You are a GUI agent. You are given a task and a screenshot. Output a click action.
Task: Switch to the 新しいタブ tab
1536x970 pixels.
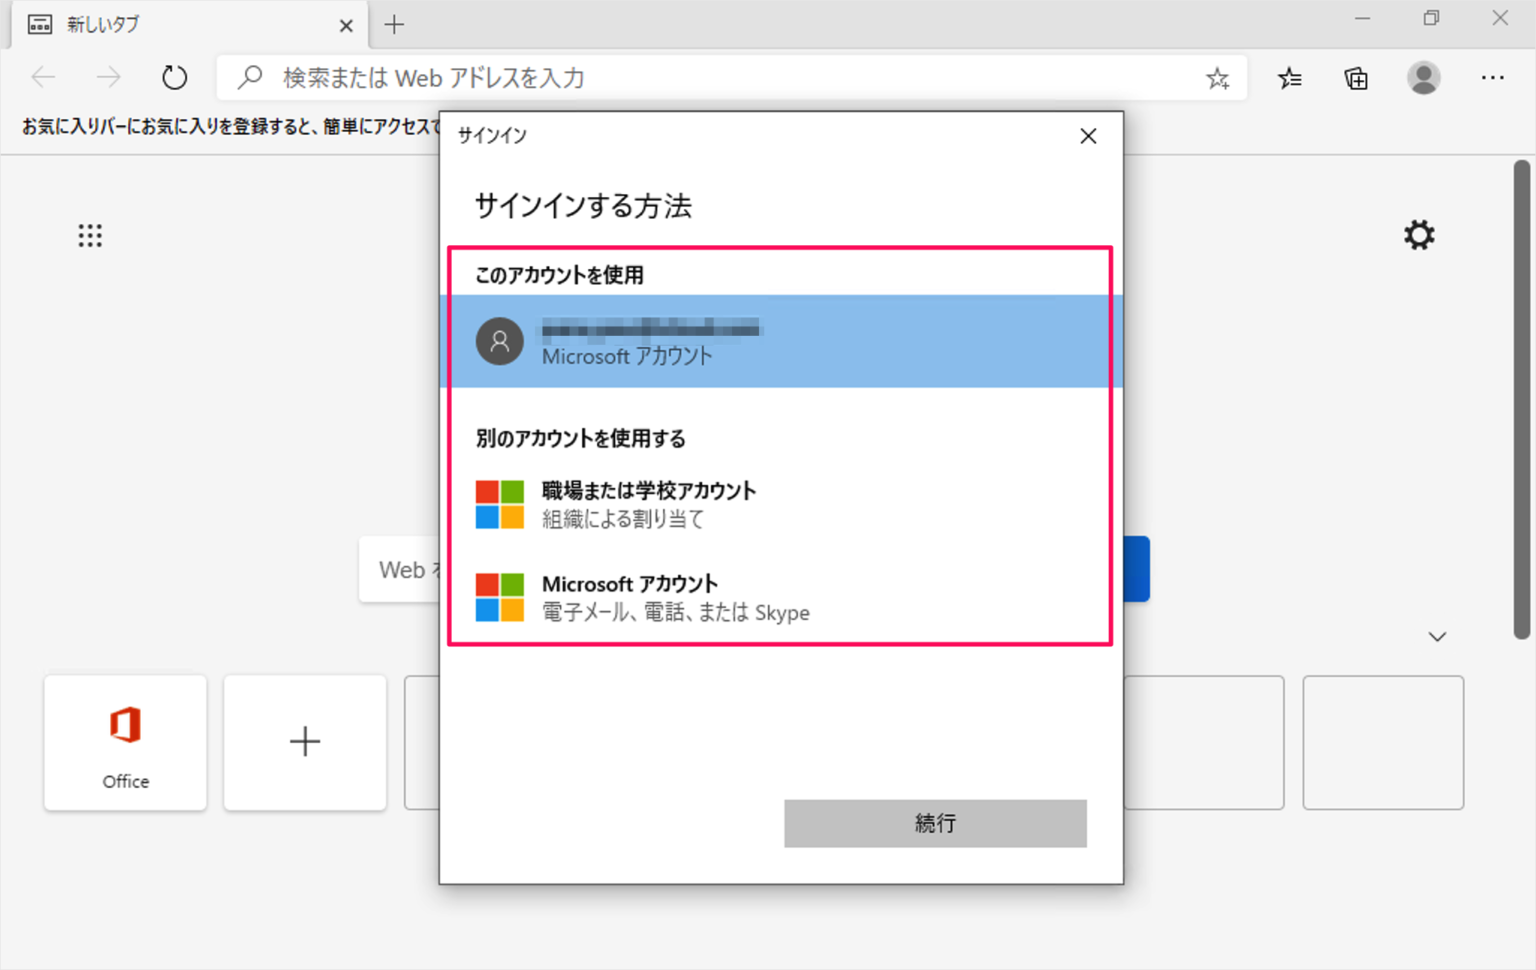[180, 24]
